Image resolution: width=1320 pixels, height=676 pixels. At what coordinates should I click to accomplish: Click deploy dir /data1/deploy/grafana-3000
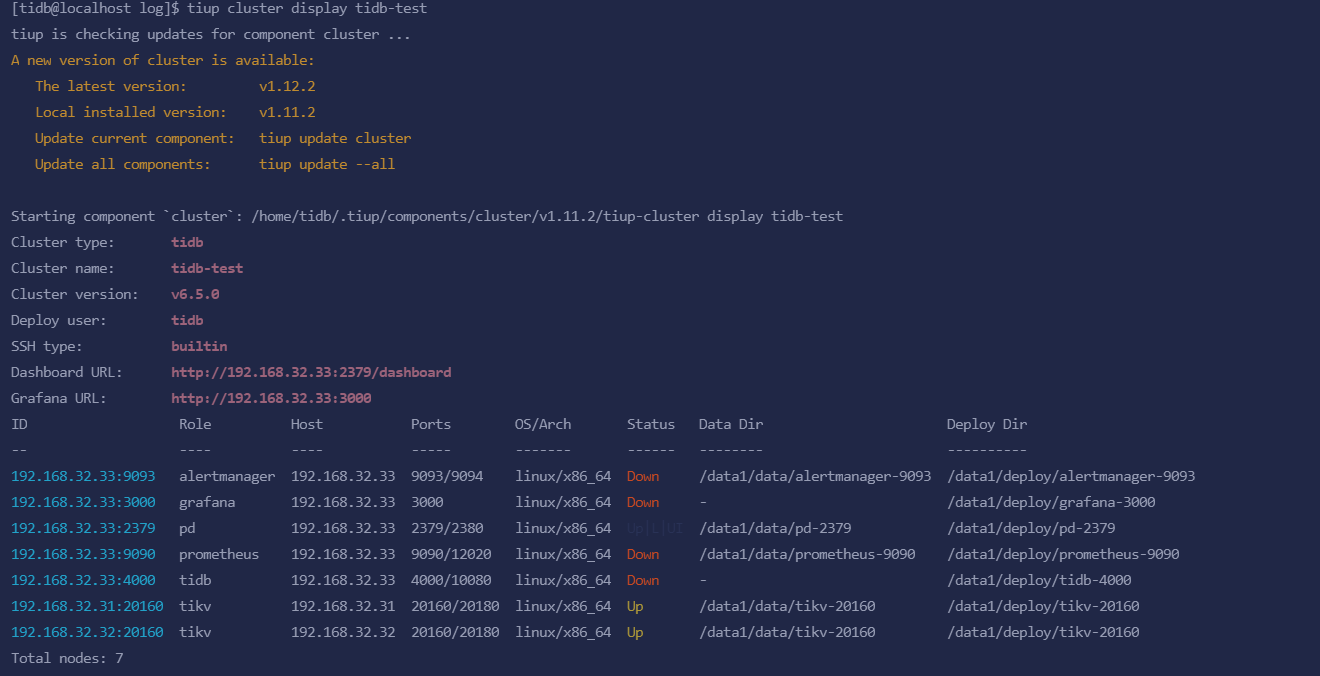(1051, 502)
